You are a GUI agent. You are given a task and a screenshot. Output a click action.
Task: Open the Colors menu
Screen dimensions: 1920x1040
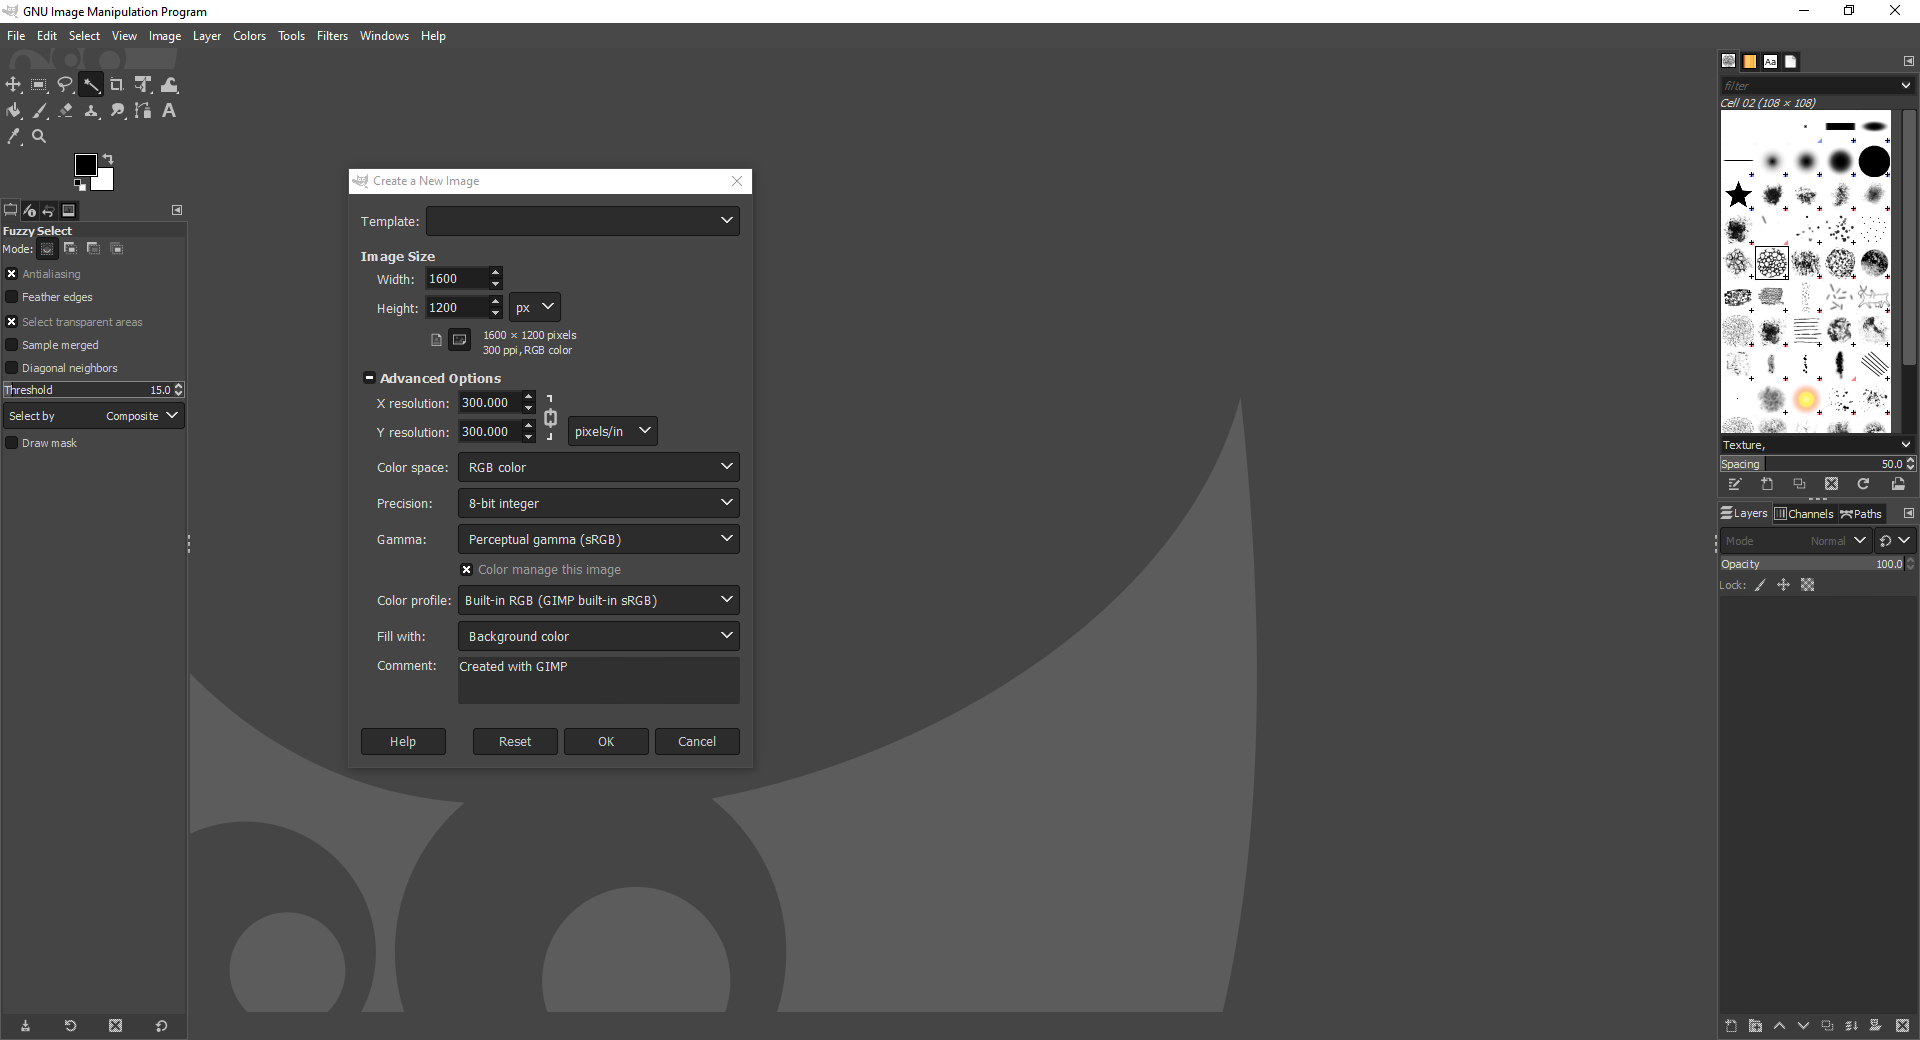(249, 36)
